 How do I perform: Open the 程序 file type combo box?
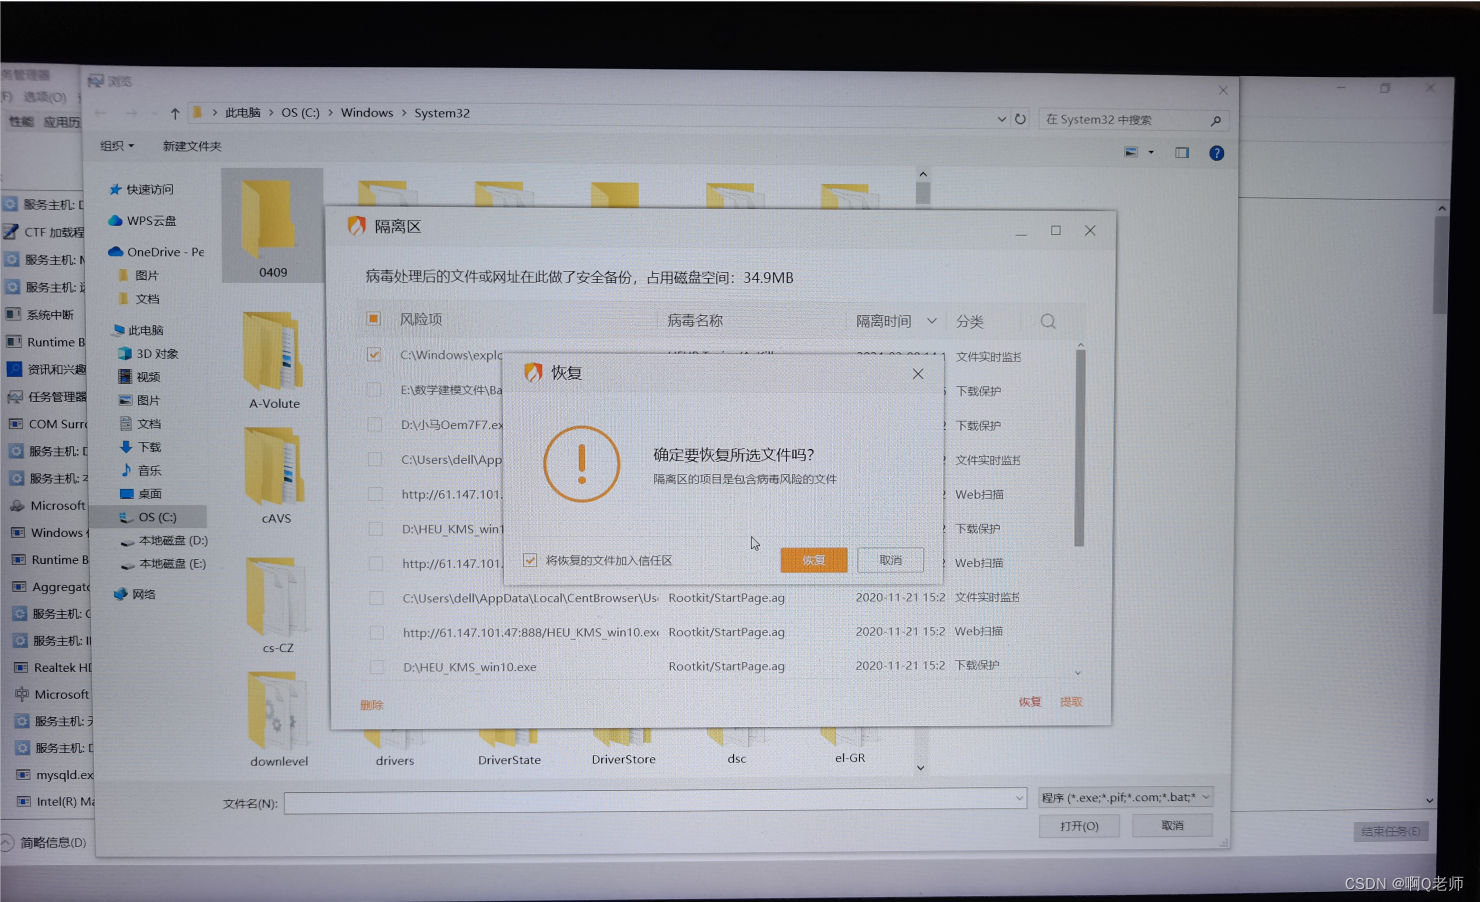pos(1125,797)
